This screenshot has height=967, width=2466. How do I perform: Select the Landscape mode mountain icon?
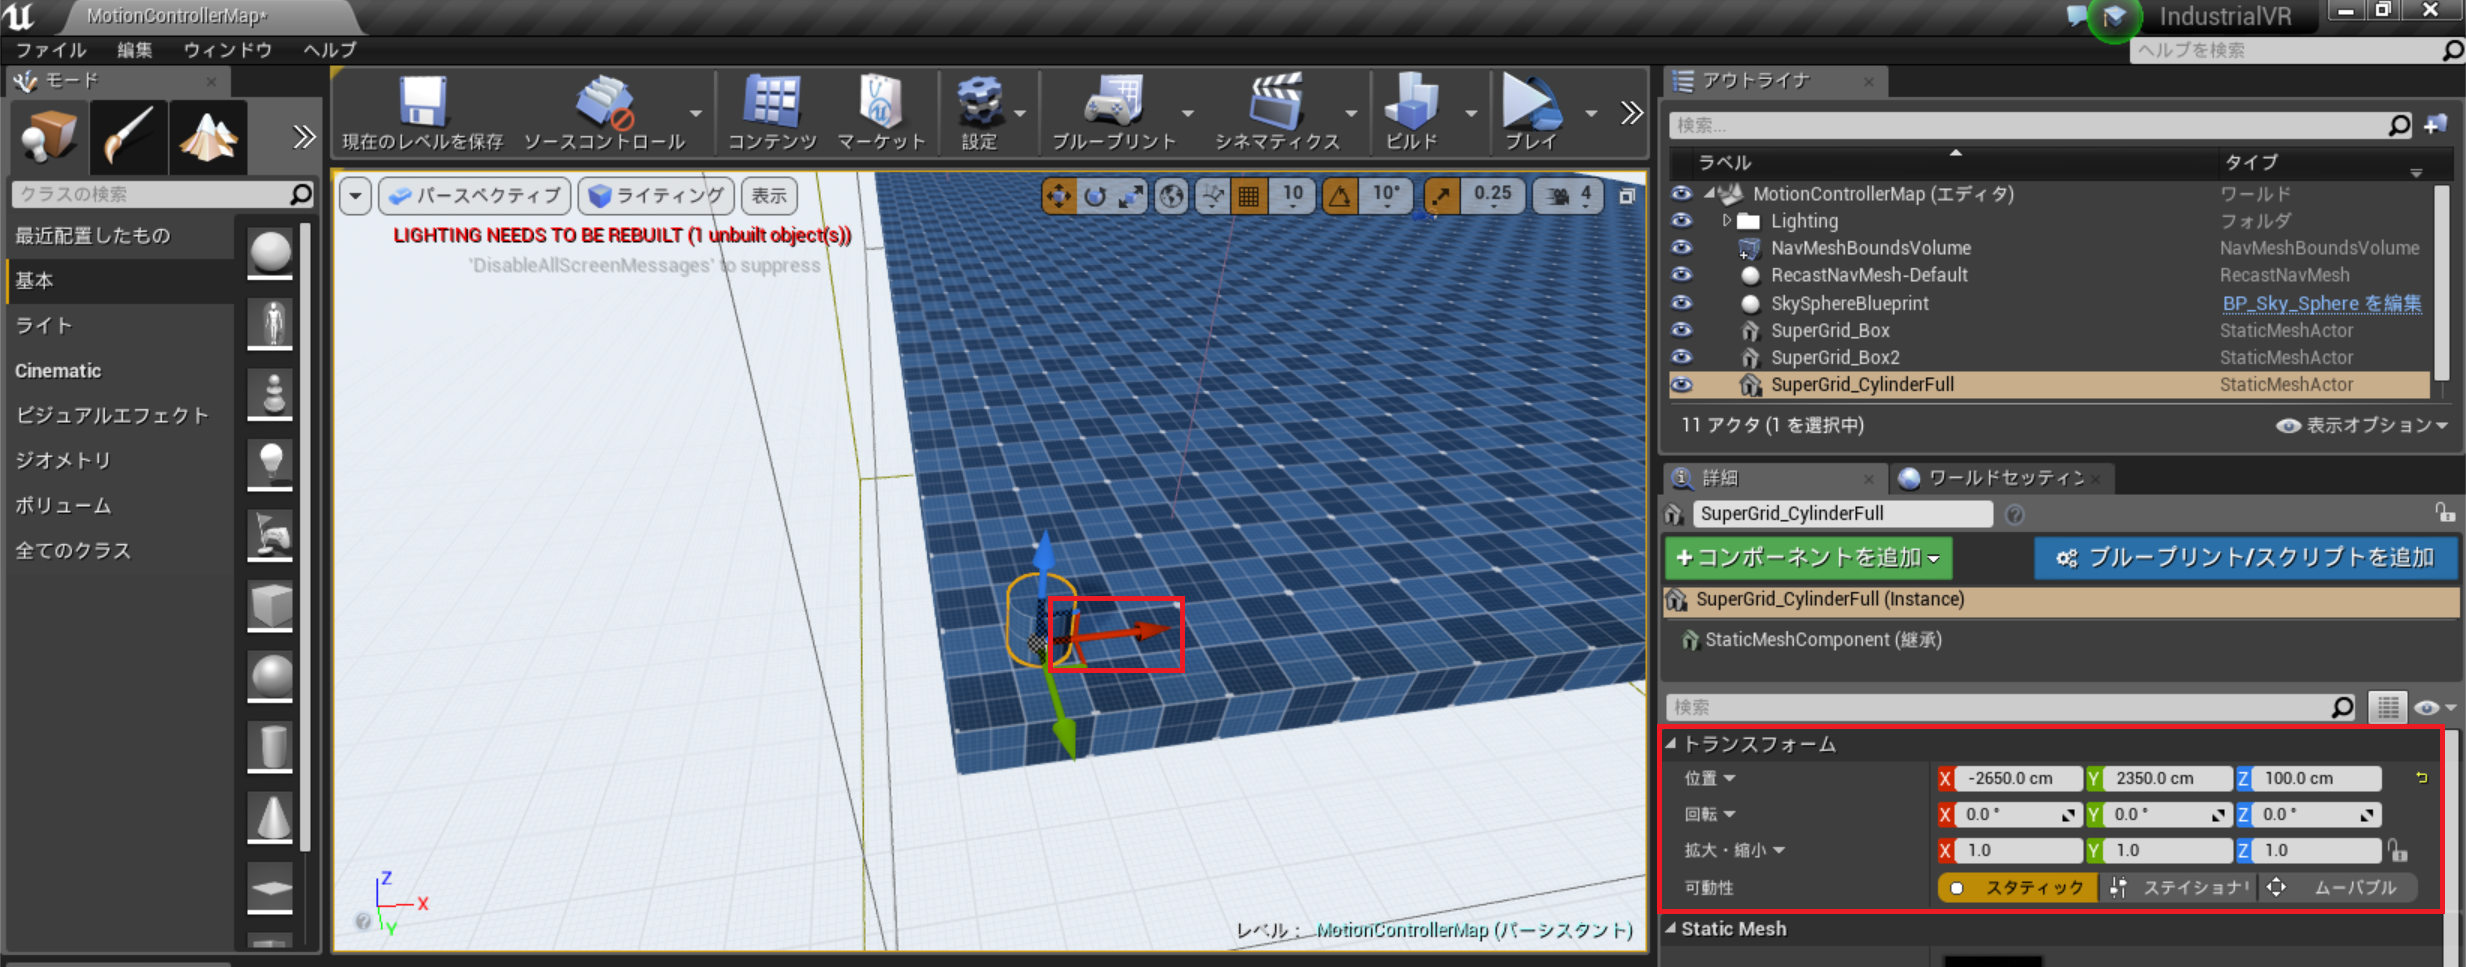coord(208,137)
